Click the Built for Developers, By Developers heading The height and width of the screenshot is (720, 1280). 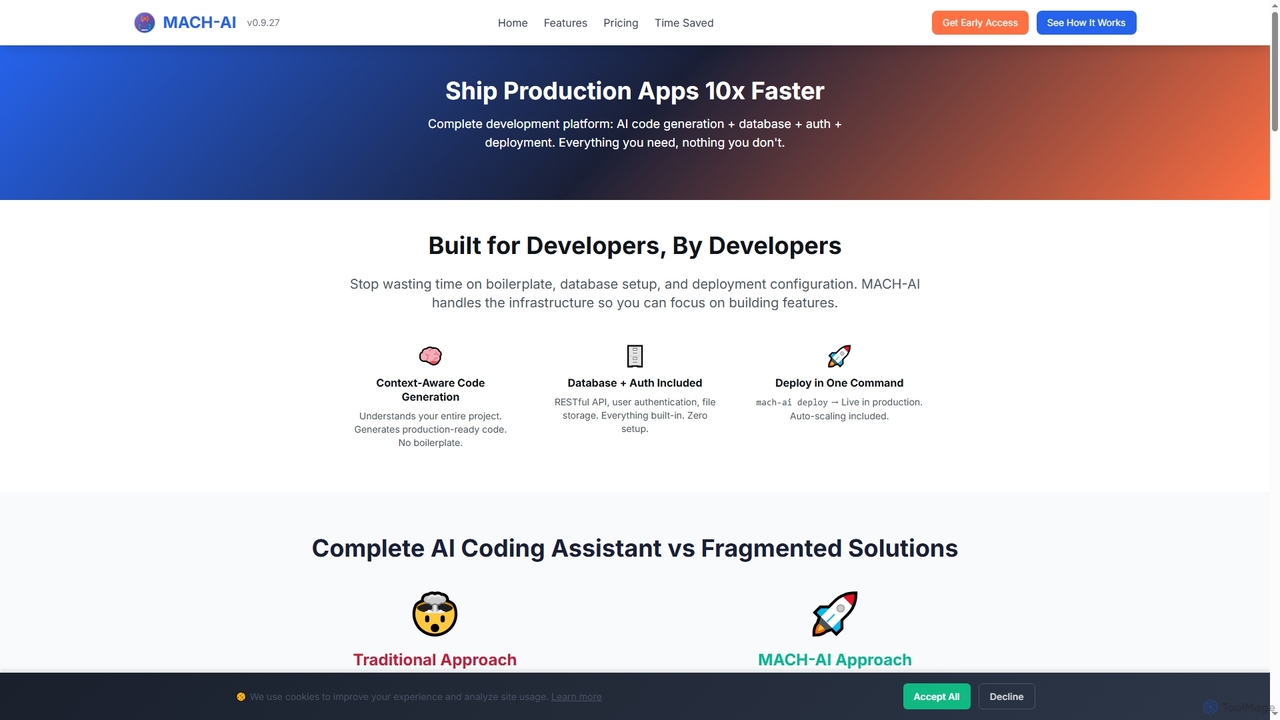635,246
